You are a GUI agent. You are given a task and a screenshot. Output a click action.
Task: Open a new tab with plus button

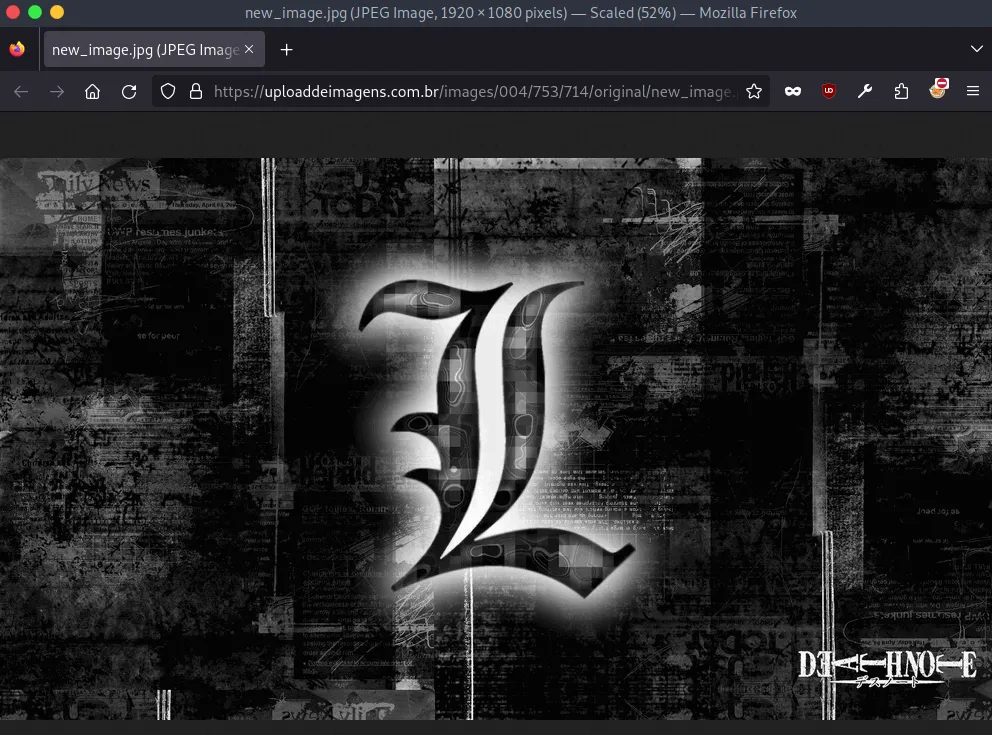tap(287, 49)
